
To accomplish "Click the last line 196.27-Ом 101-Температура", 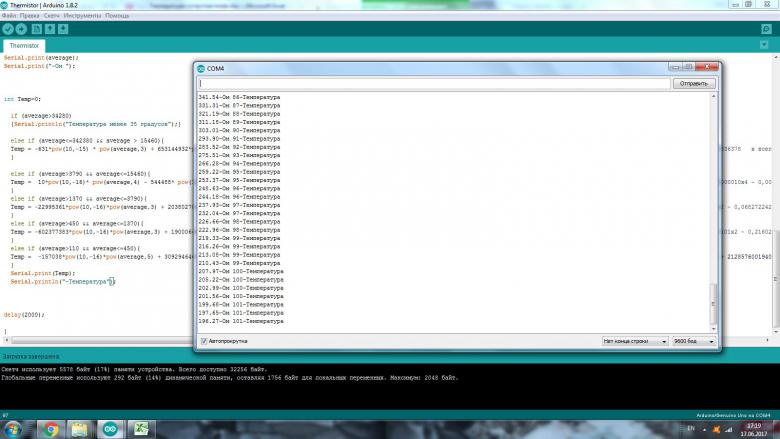I will tap(241, 321).
